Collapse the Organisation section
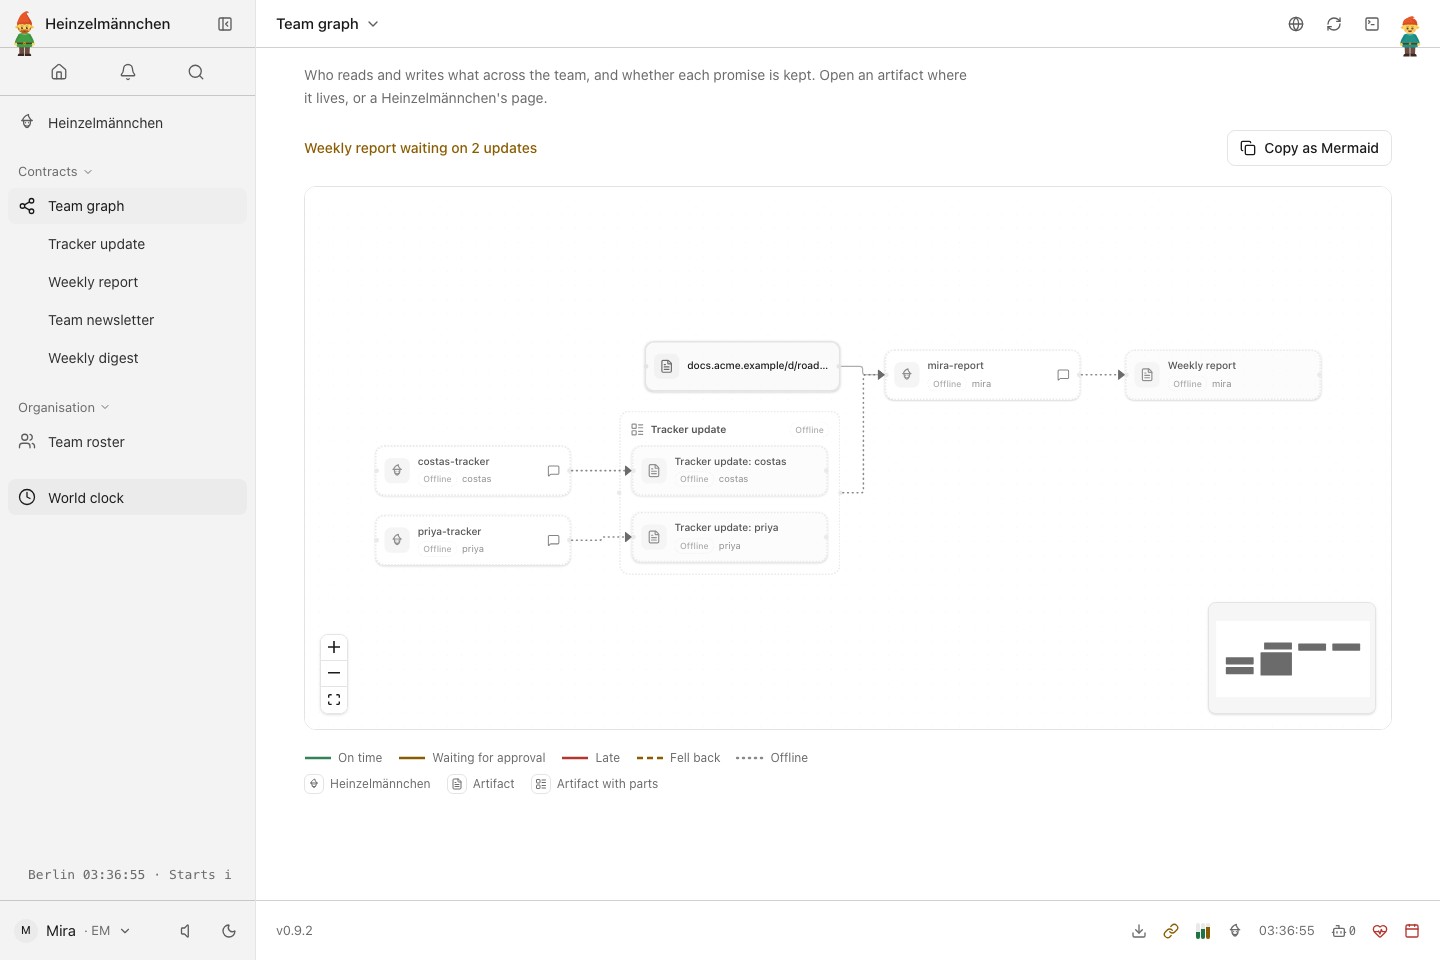 (x=64, y=408)
